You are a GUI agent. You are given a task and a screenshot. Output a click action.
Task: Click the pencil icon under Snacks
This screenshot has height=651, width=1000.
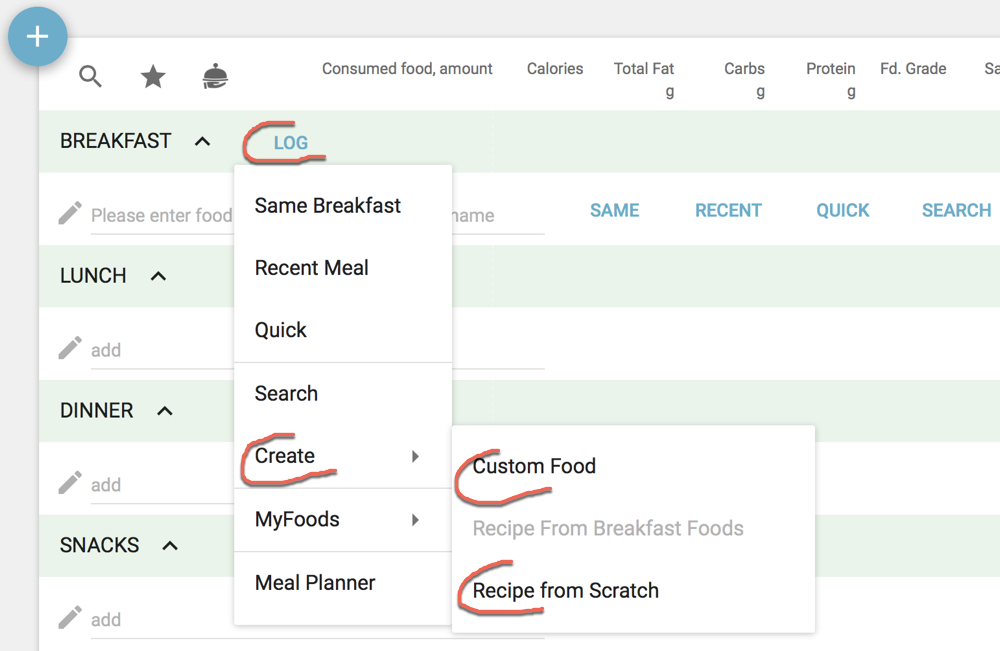(x=69, y=618)
